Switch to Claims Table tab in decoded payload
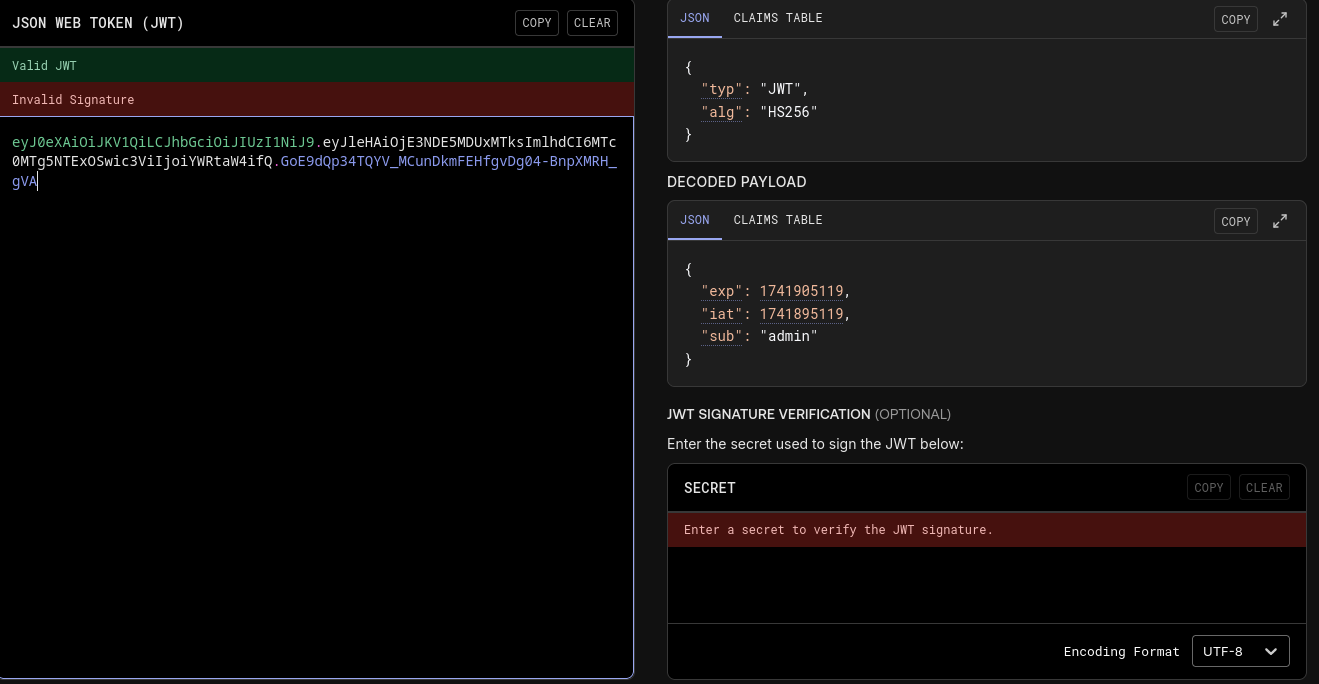Image resolution: width=1319 pixels, height=684 pixels. (777, 220)
